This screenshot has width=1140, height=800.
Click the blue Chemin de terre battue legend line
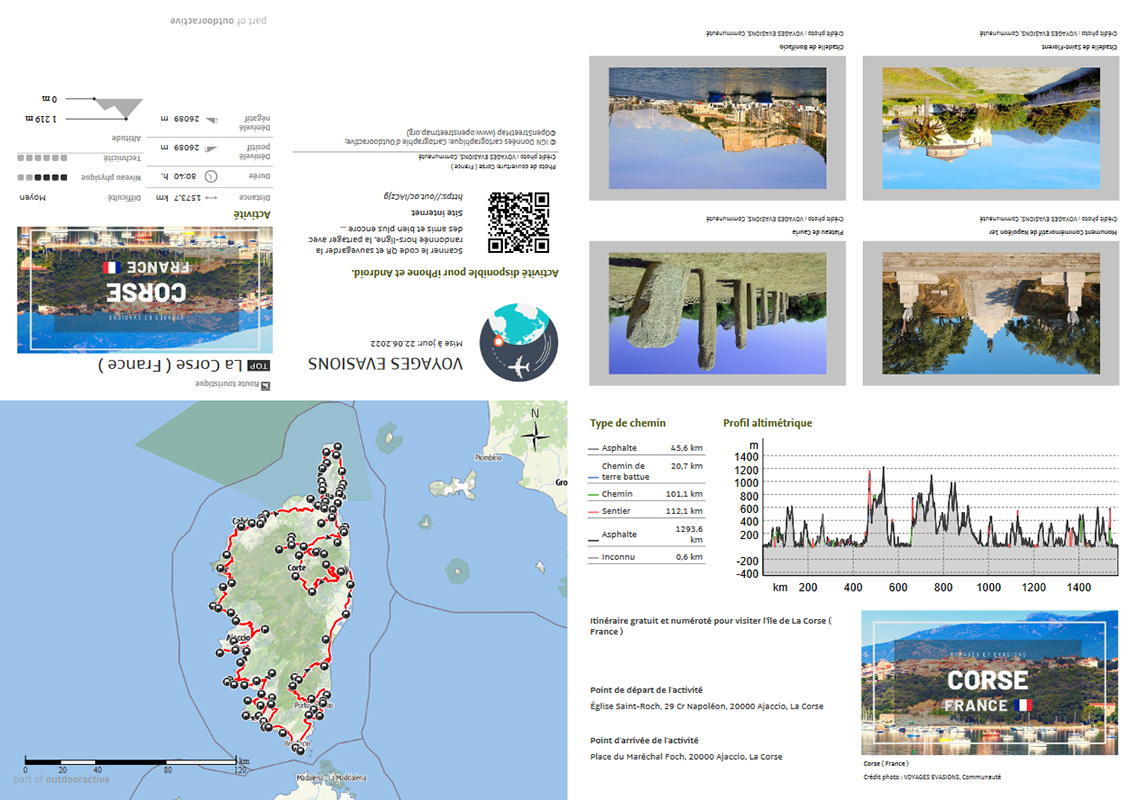pos(593,478)
